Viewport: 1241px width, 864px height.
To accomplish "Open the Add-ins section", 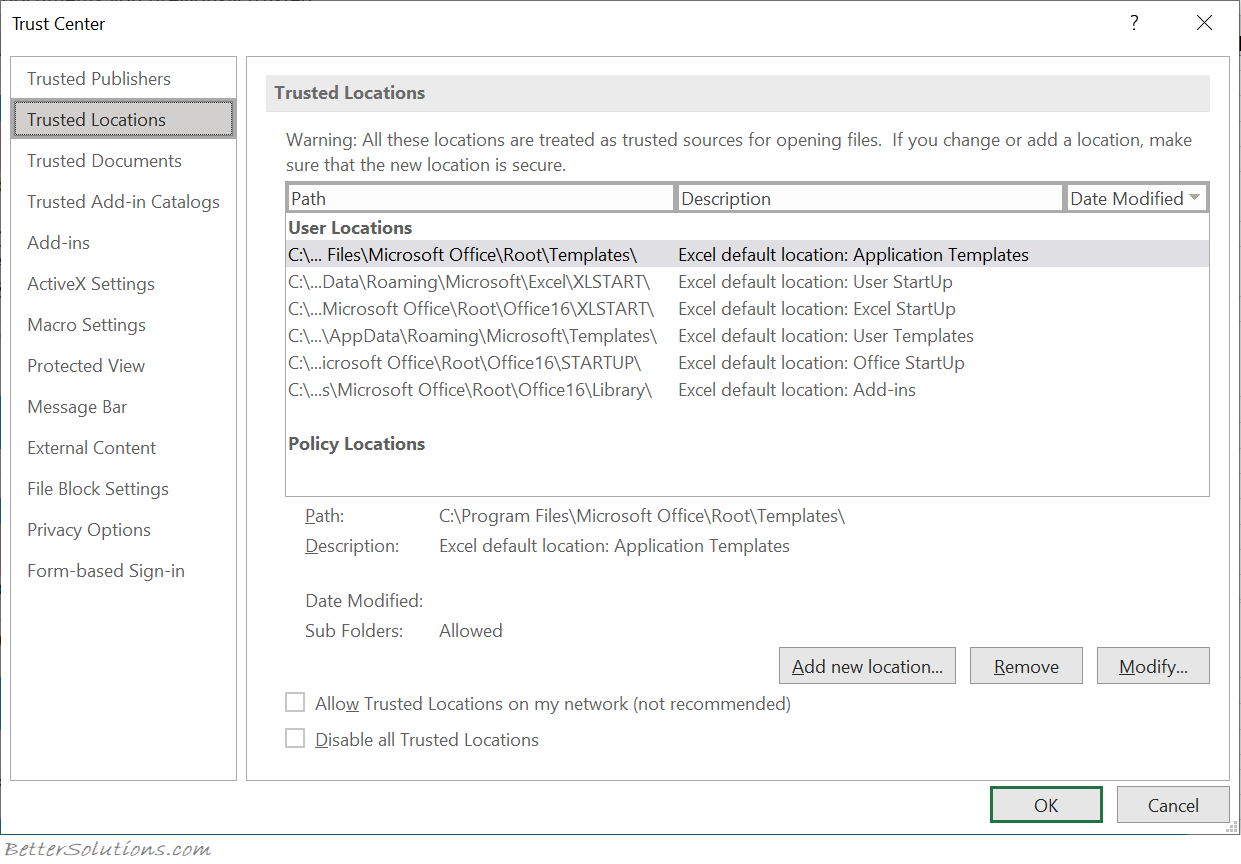I will click(59, 242).
